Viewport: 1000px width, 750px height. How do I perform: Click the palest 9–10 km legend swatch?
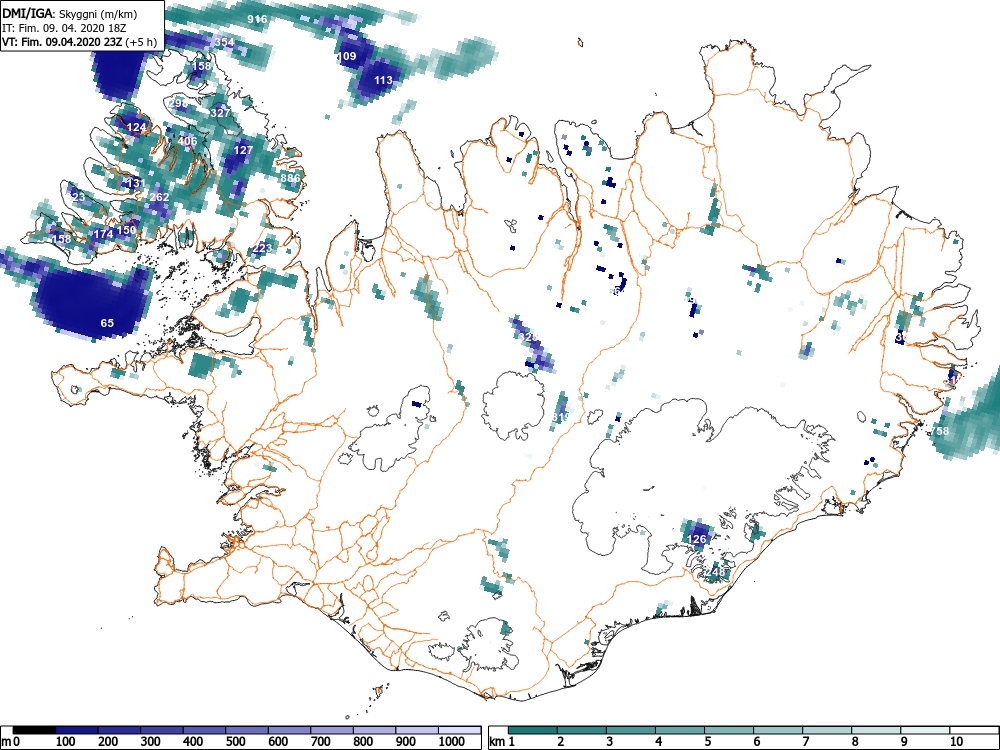(x=925, y=729)
